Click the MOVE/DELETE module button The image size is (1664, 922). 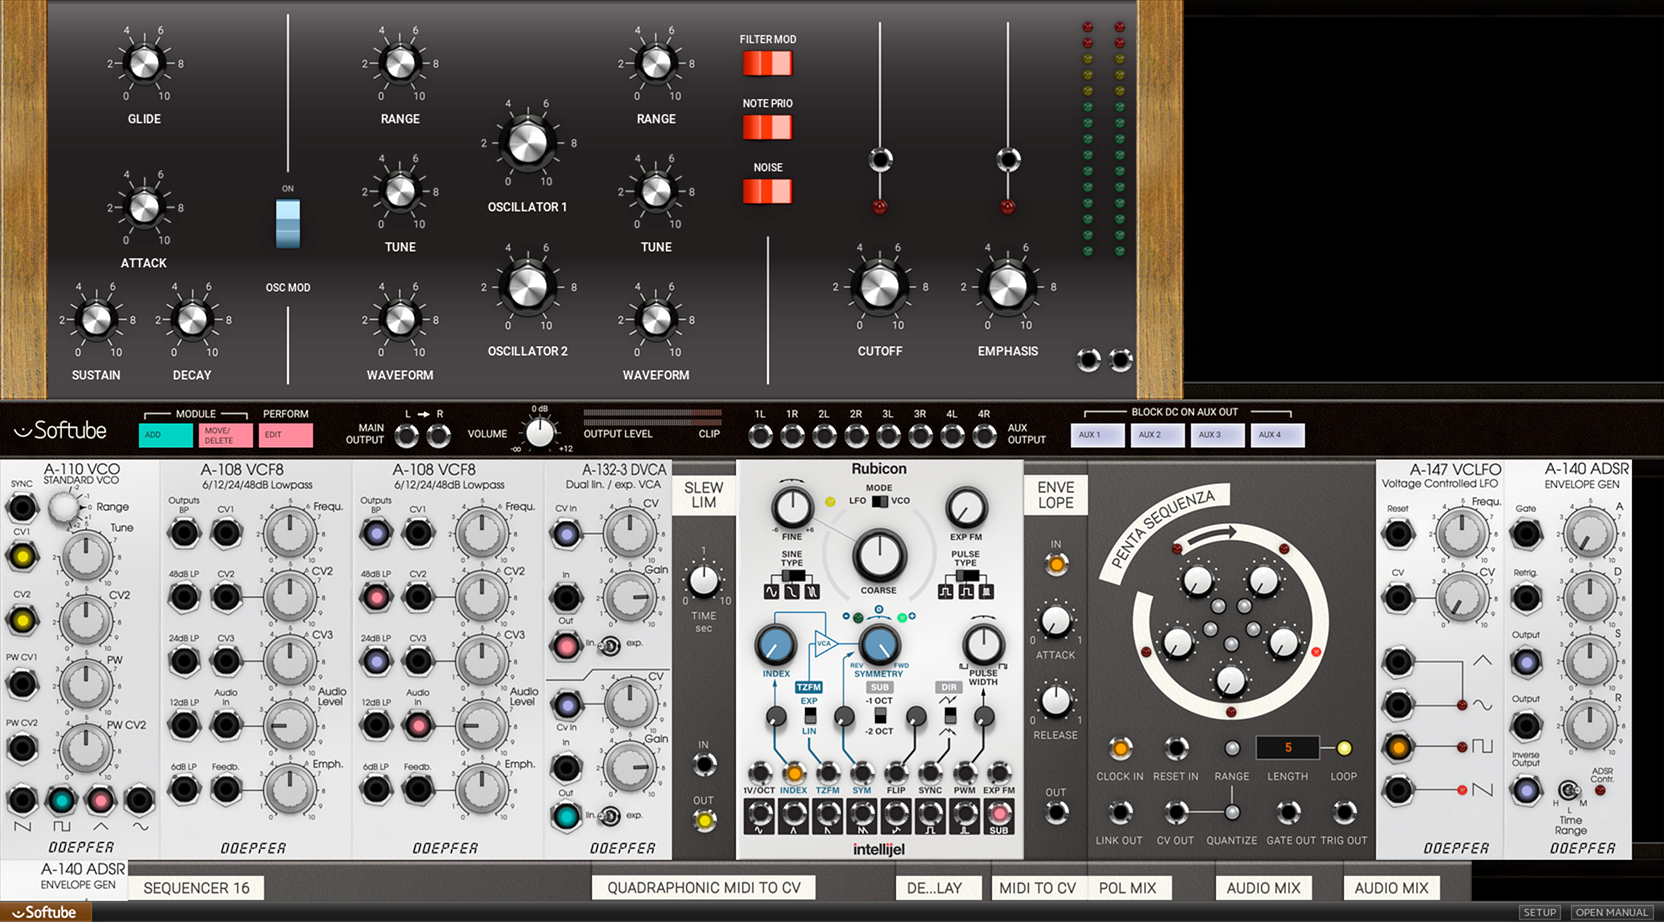[x=225, y=435]
